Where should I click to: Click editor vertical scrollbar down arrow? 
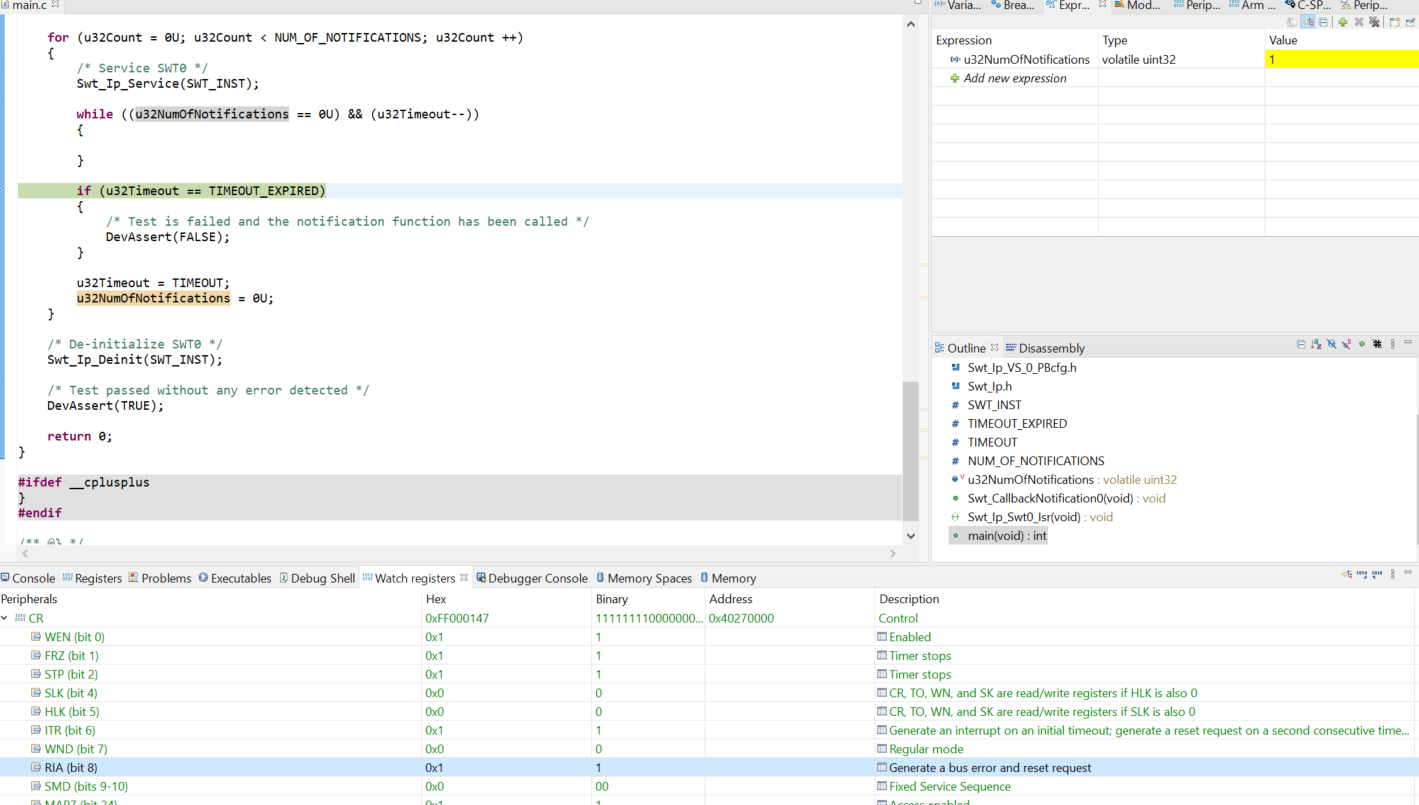point(910,536)
